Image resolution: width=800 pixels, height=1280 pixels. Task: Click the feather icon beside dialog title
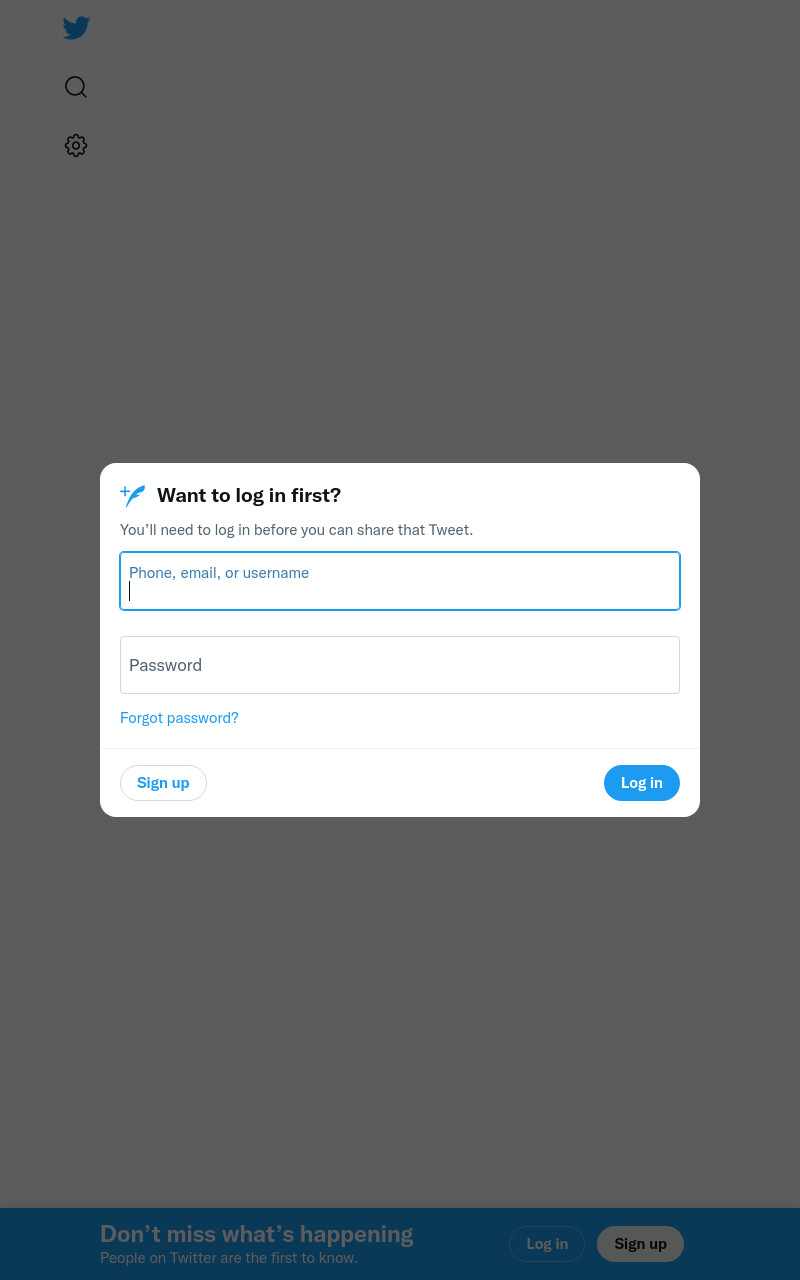point(133,496)
